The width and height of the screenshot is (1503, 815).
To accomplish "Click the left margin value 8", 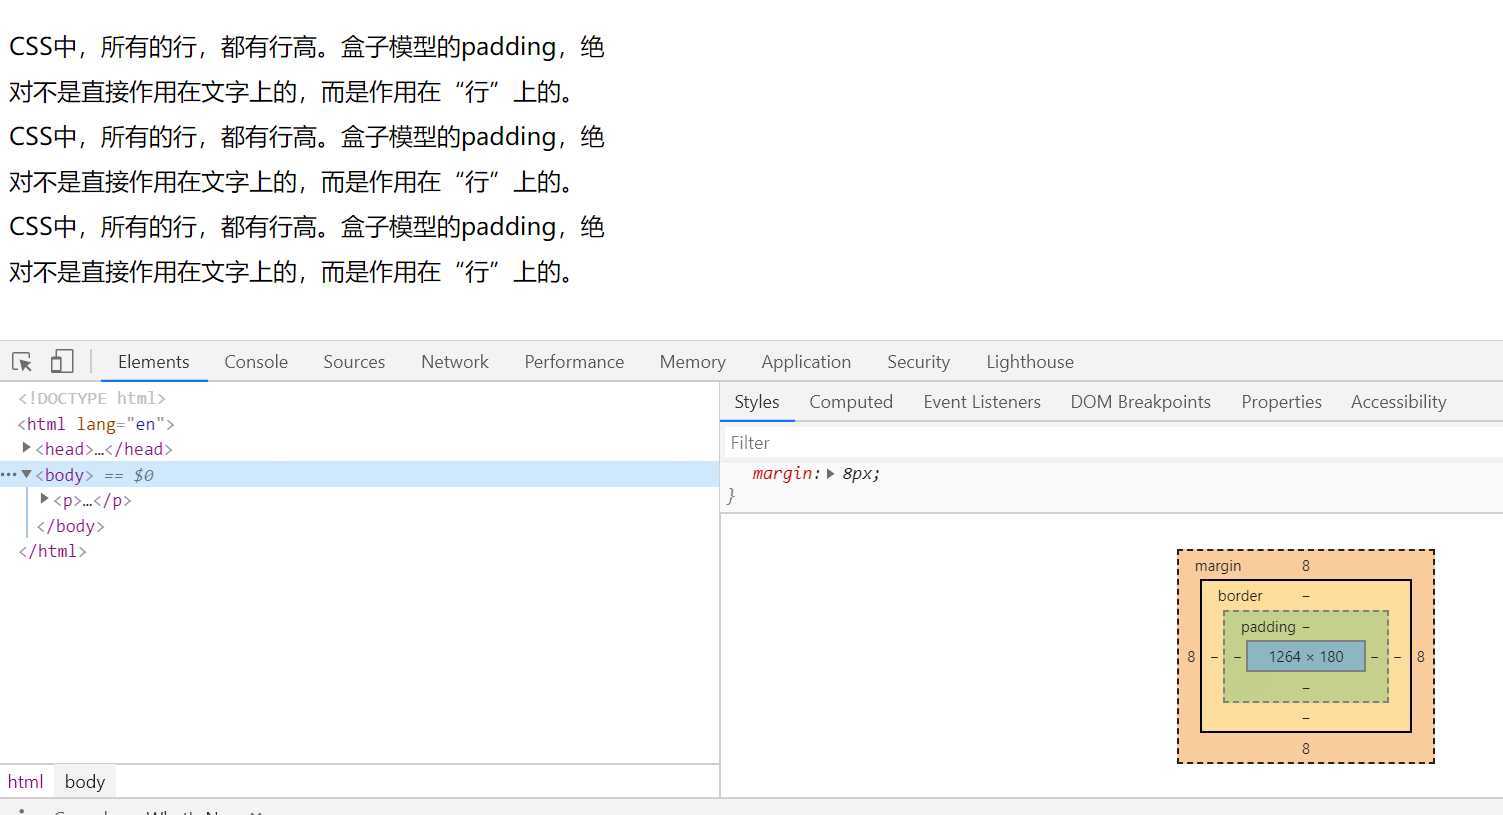I will [1191, 657].
